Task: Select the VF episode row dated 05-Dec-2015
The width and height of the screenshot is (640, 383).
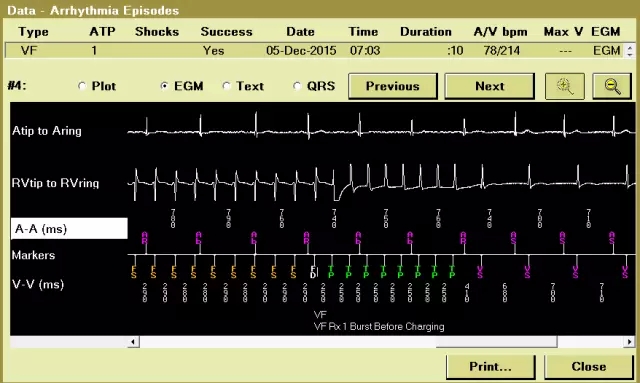Action: click(x=313, y=51)
